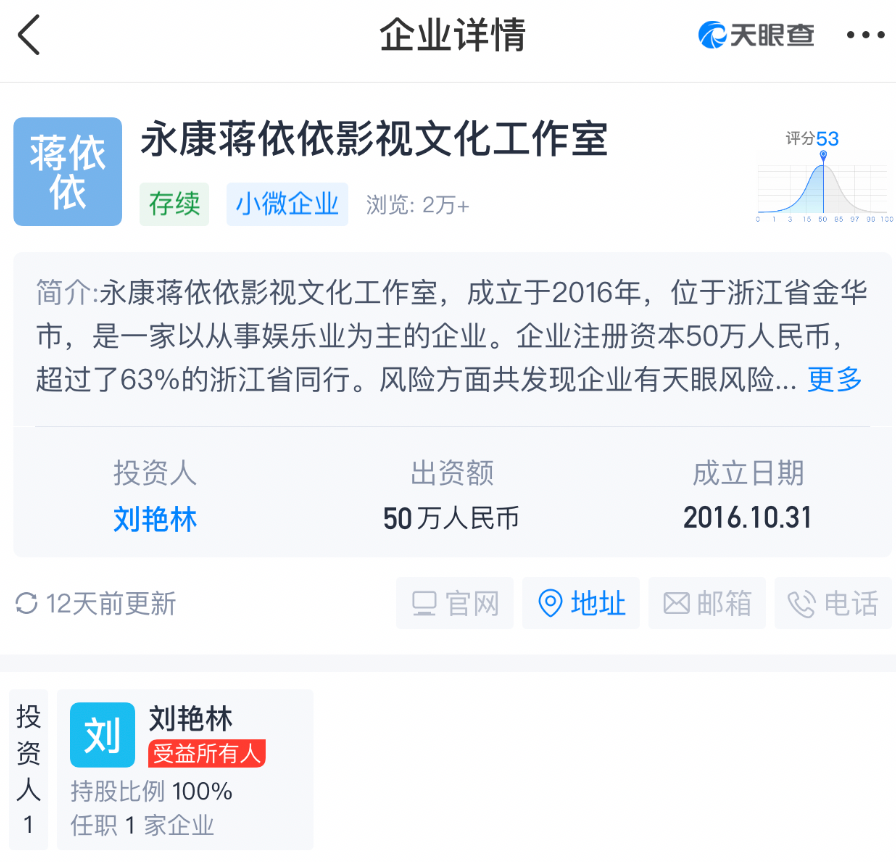The height and width of the screenshot is (862, 896).
Task: Tap the 地址 location button
Action: [x=582, y=603]
